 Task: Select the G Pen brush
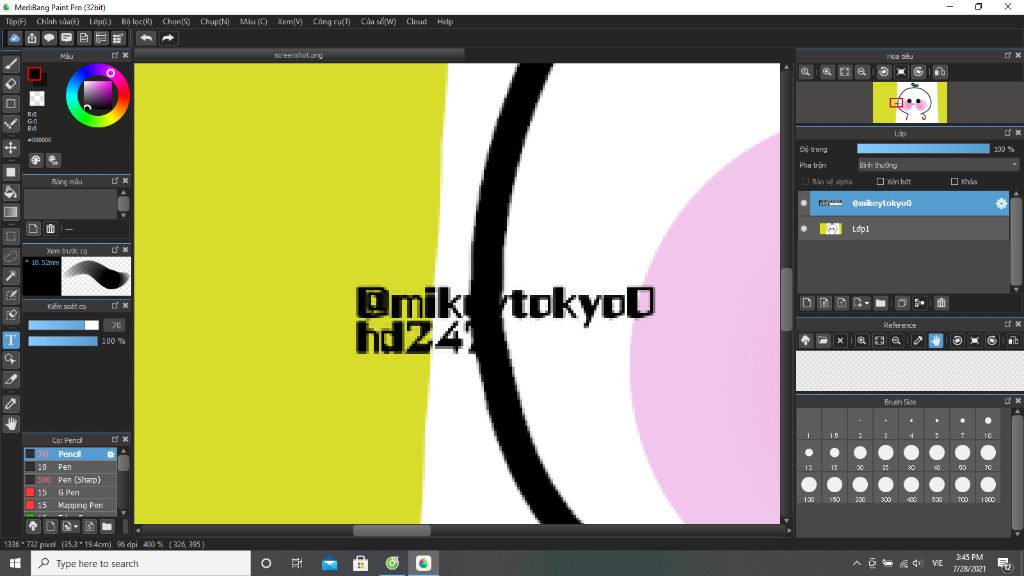point(71,492)
